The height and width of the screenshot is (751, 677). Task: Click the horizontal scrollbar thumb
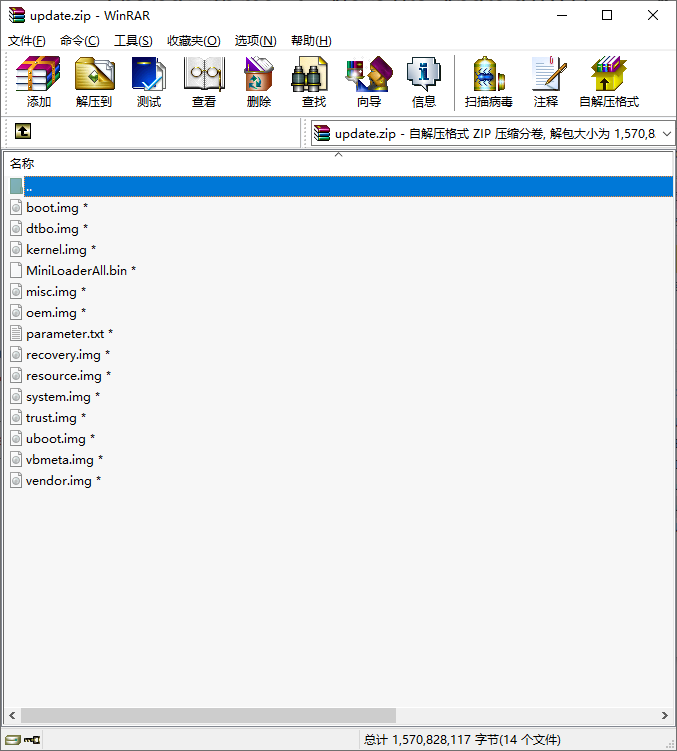pos(208,716)
